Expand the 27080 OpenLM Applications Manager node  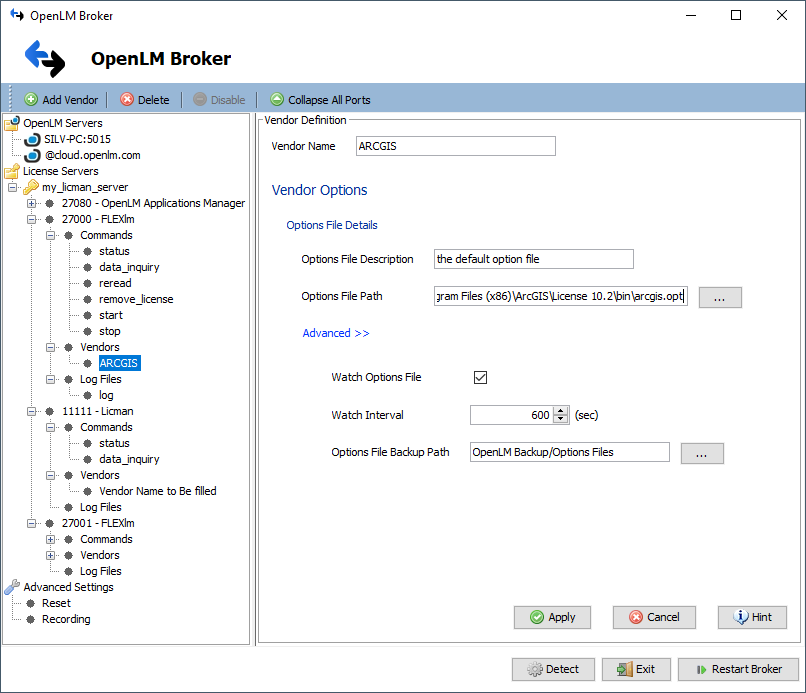[32, 203]
